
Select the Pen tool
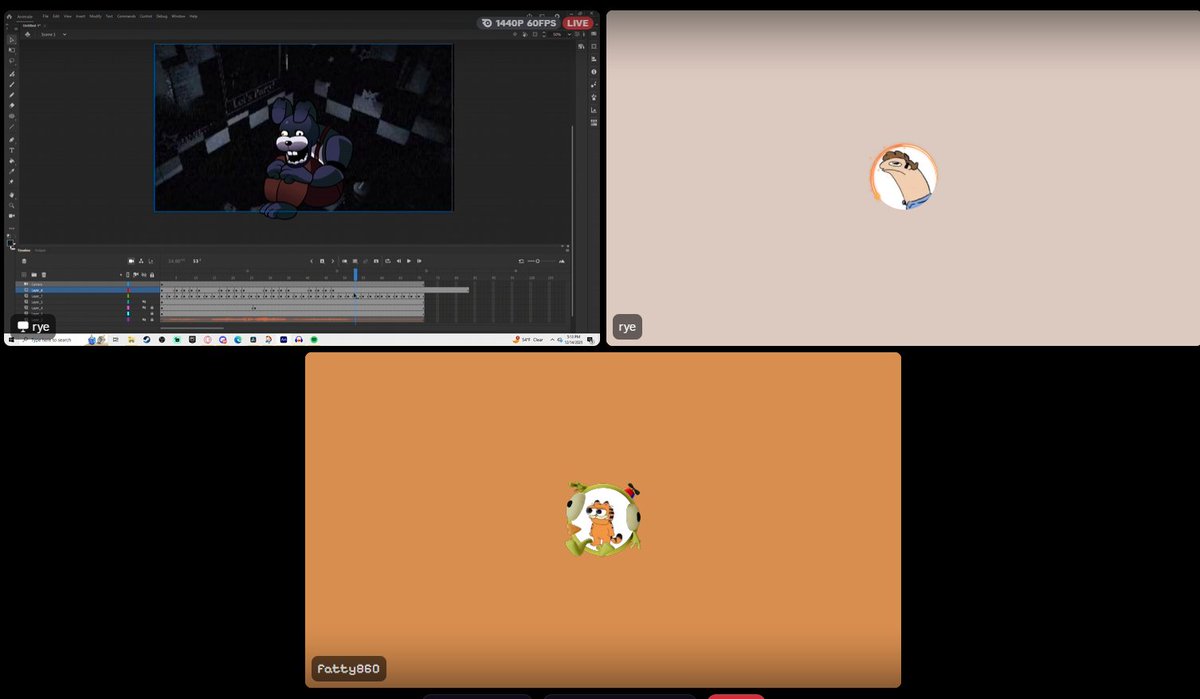coord(12,140)
